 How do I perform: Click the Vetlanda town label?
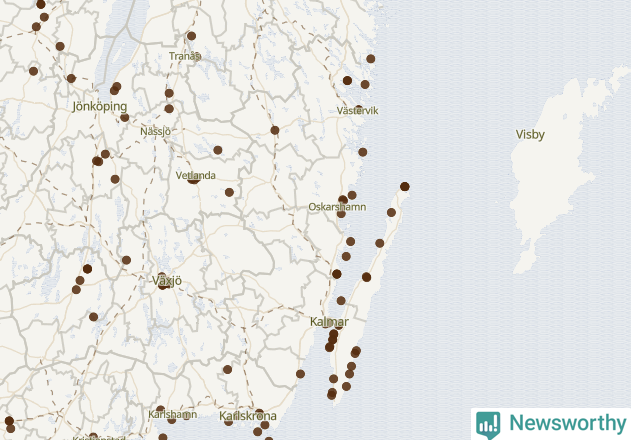196,175
